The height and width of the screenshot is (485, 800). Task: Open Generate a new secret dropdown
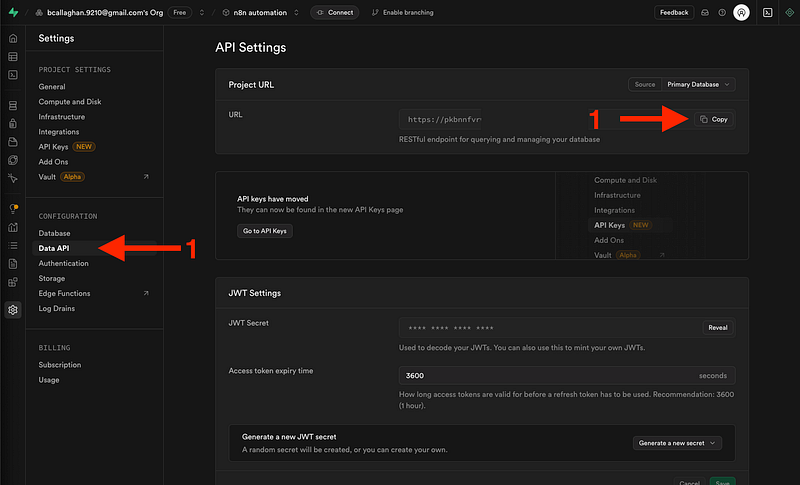pyautogui.click(x=678, y=443)
